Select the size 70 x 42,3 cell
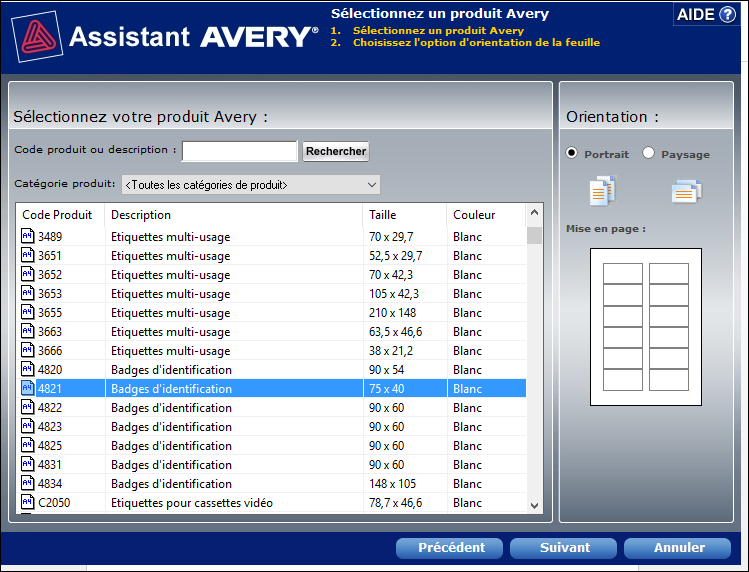The image size is (749, 572). coord(391,275)
